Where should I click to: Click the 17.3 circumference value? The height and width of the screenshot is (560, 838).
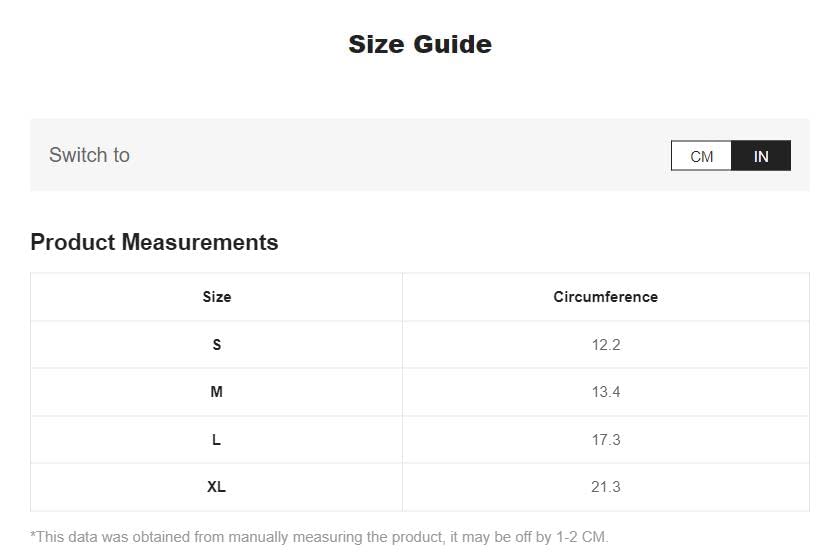click(606, 440)
